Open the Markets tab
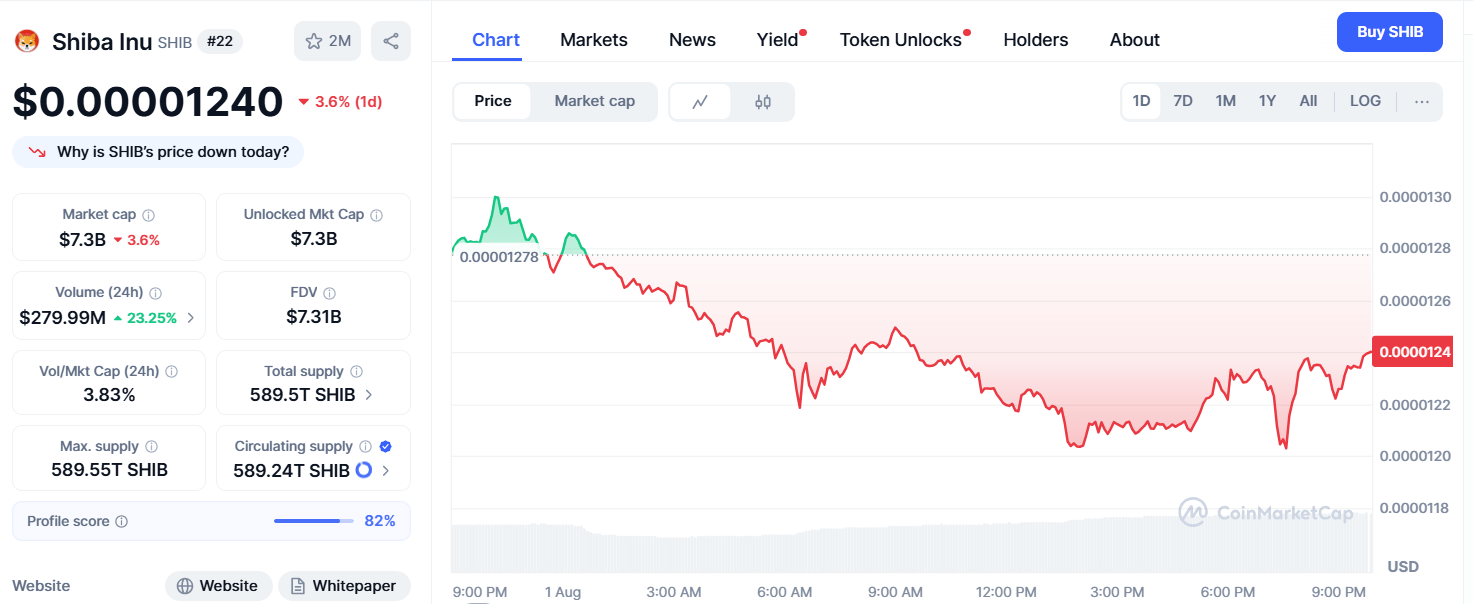This screenshot has width=1473, height=604. coord(594,40)
